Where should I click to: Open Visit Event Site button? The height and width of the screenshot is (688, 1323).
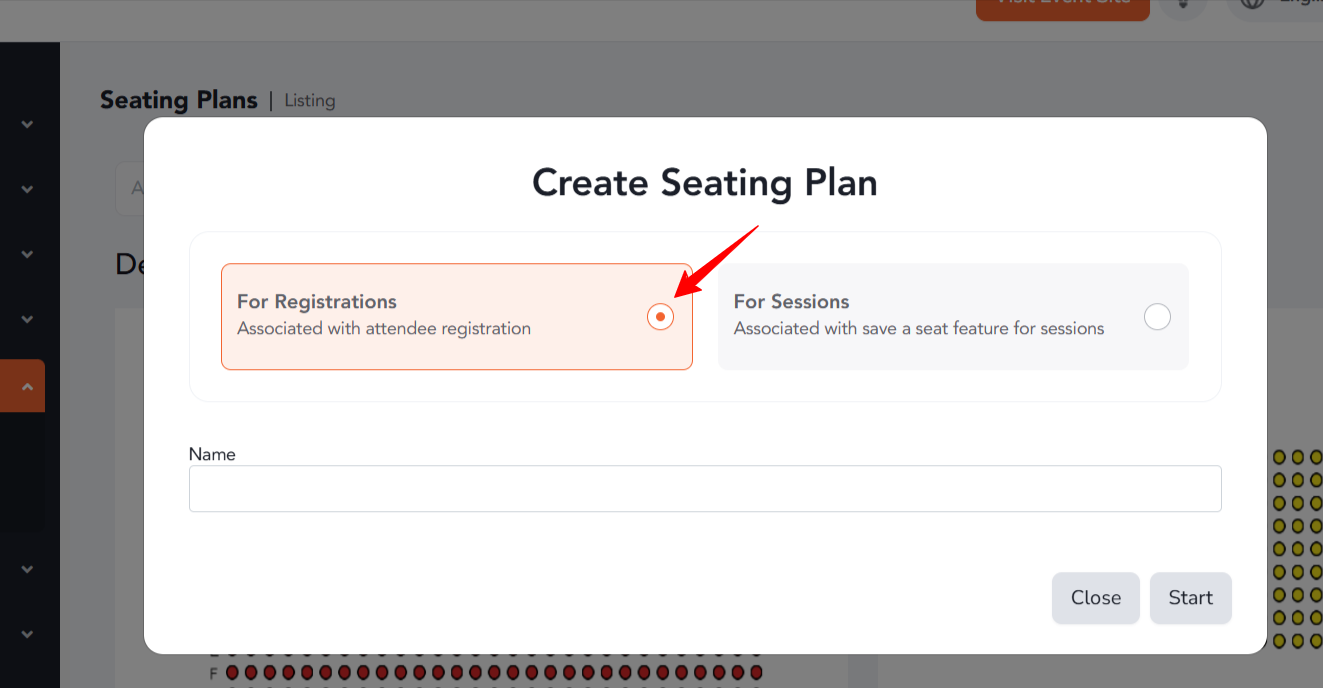click(1062, 7)
